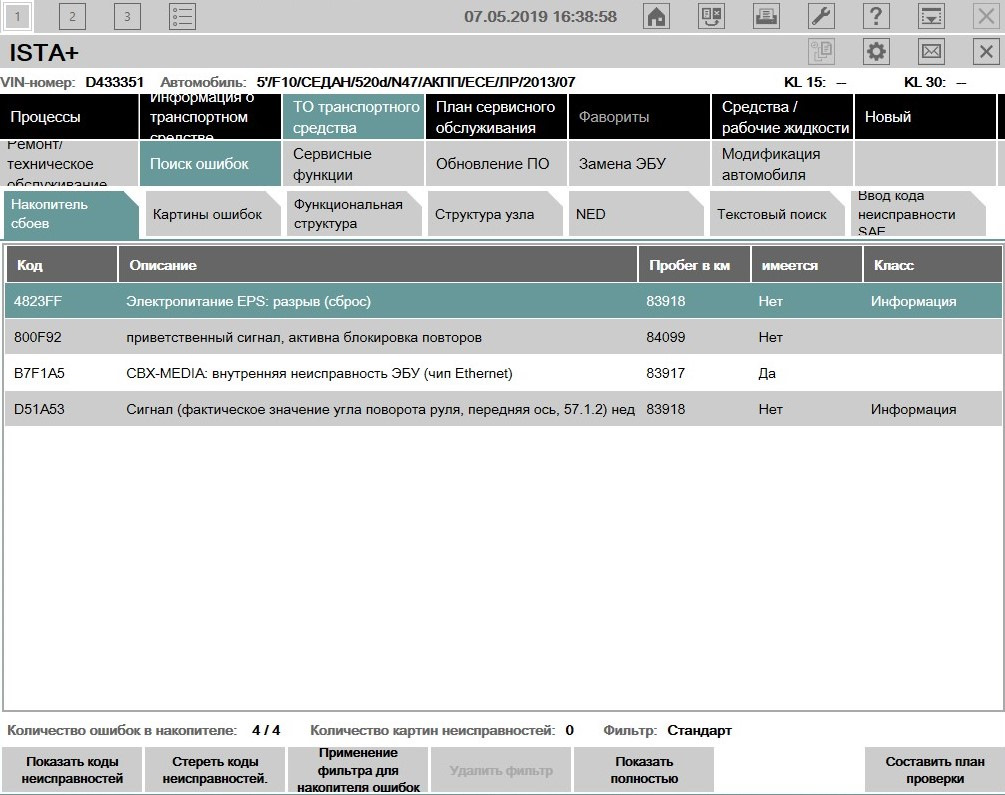Open session tab 2
The height and width of the screenshot is (795, 1005).
point(72,16)
